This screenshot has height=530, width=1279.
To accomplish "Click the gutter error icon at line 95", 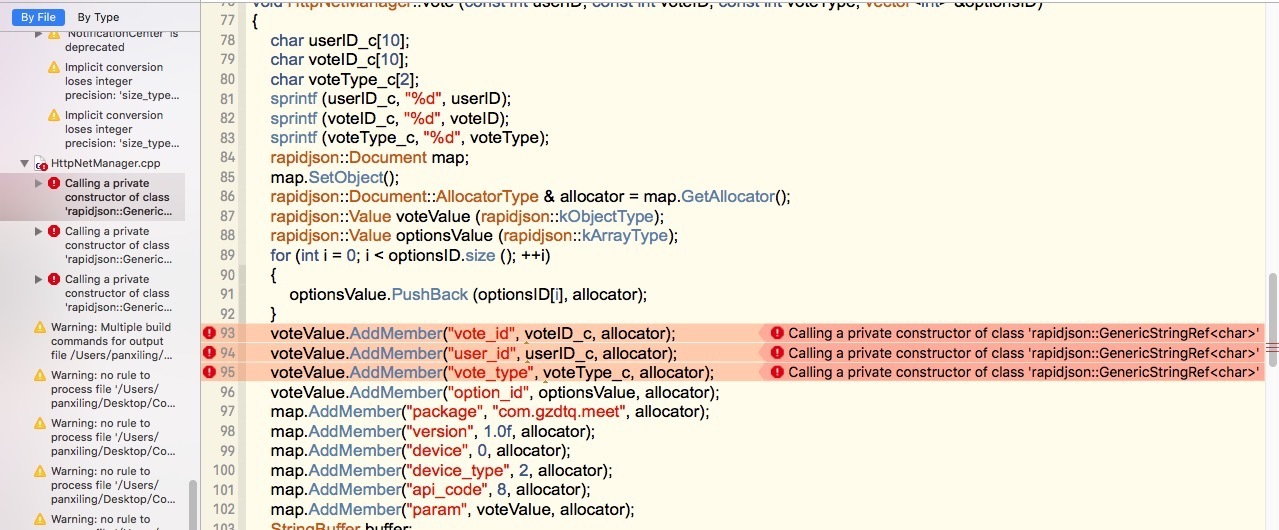I will [209, 372].
